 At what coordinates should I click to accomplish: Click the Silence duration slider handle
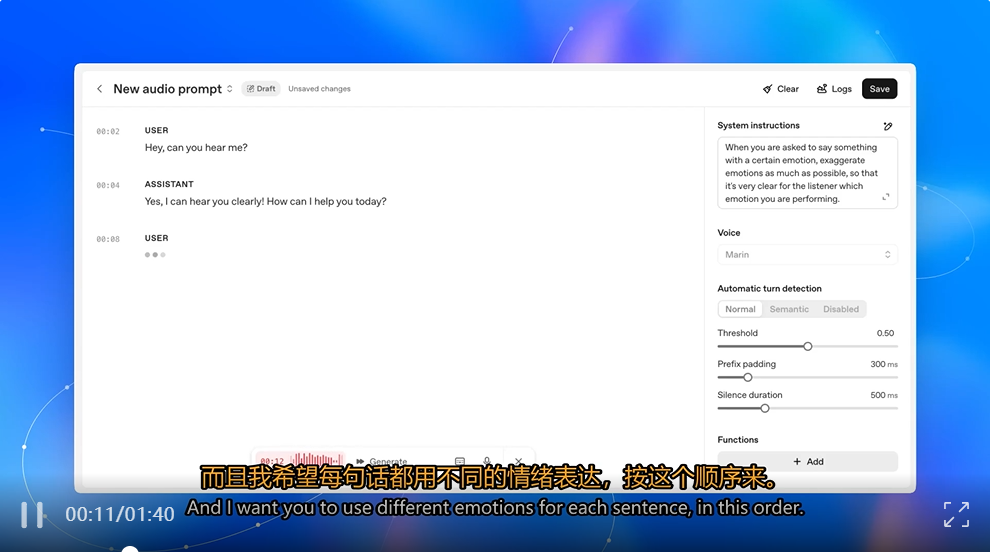click(765, 408)
